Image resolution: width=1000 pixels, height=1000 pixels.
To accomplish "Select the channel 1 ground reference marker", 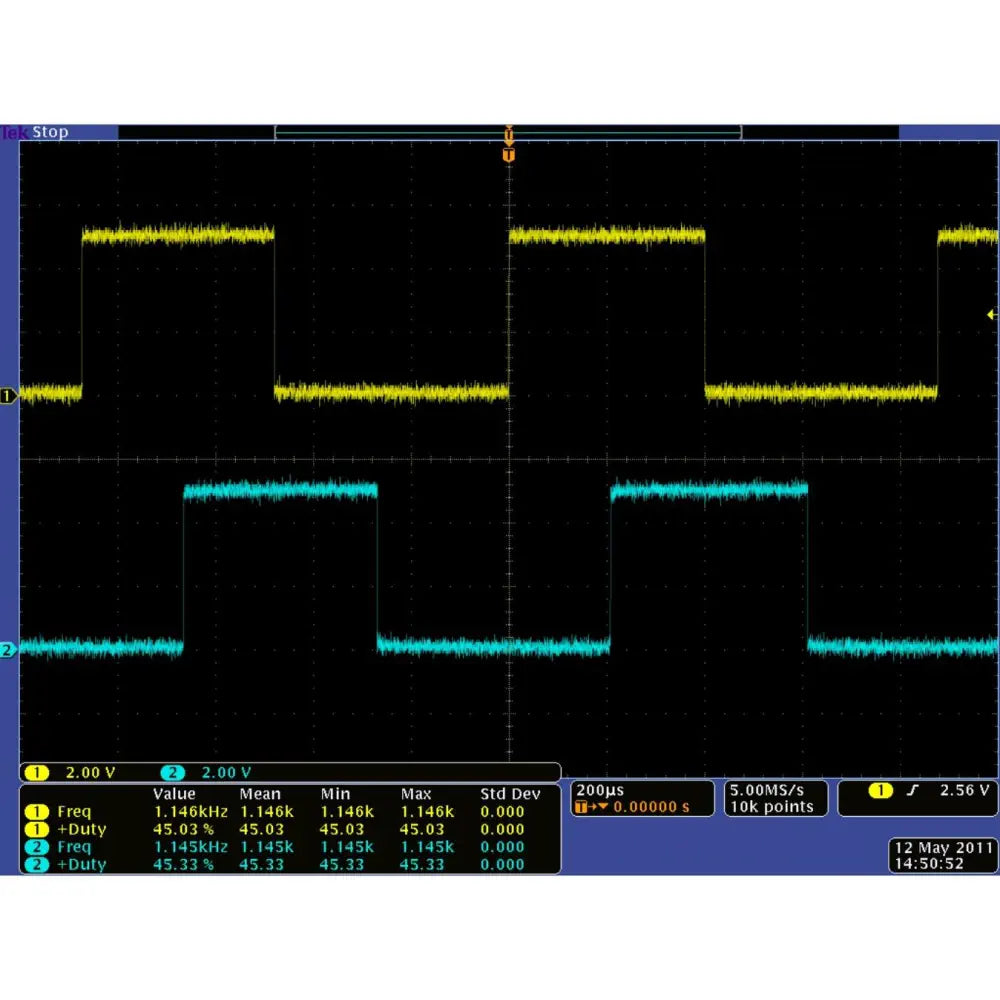I will click(9, 397).
